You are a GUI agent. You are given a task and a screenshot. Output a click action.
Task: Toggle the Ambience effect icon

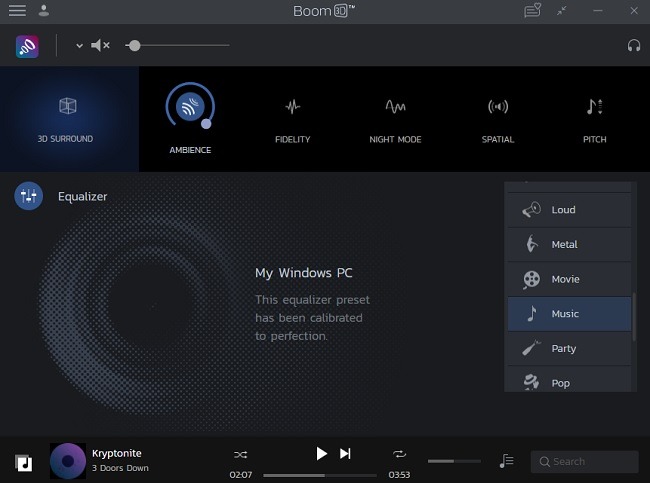tap(190, 107)
